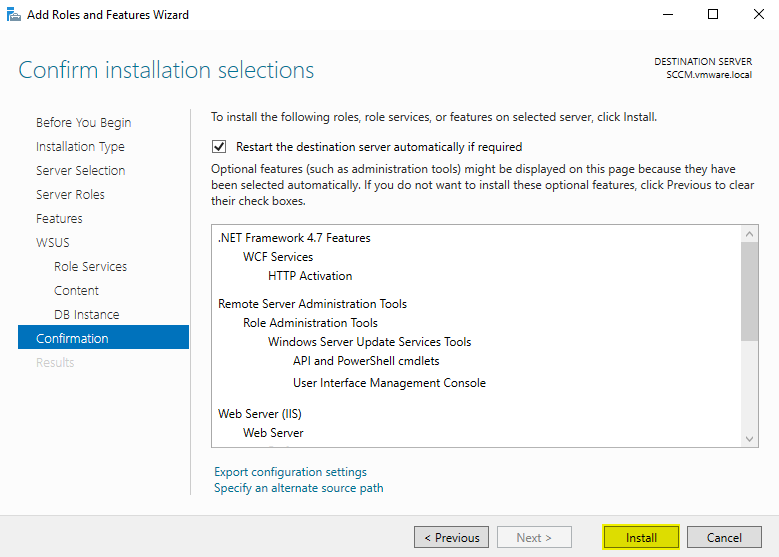Maximize the wizard window

click(713, 15)
